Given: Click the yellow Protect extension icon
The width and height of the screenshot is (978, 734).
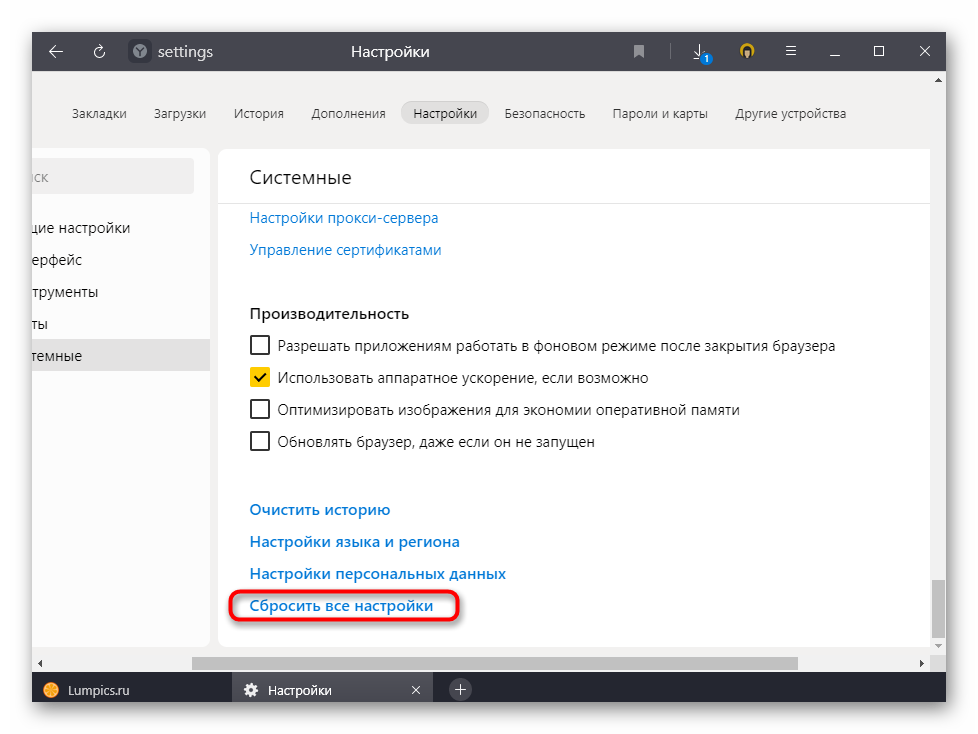Looking at the screenshot, I should click(747, 51).
